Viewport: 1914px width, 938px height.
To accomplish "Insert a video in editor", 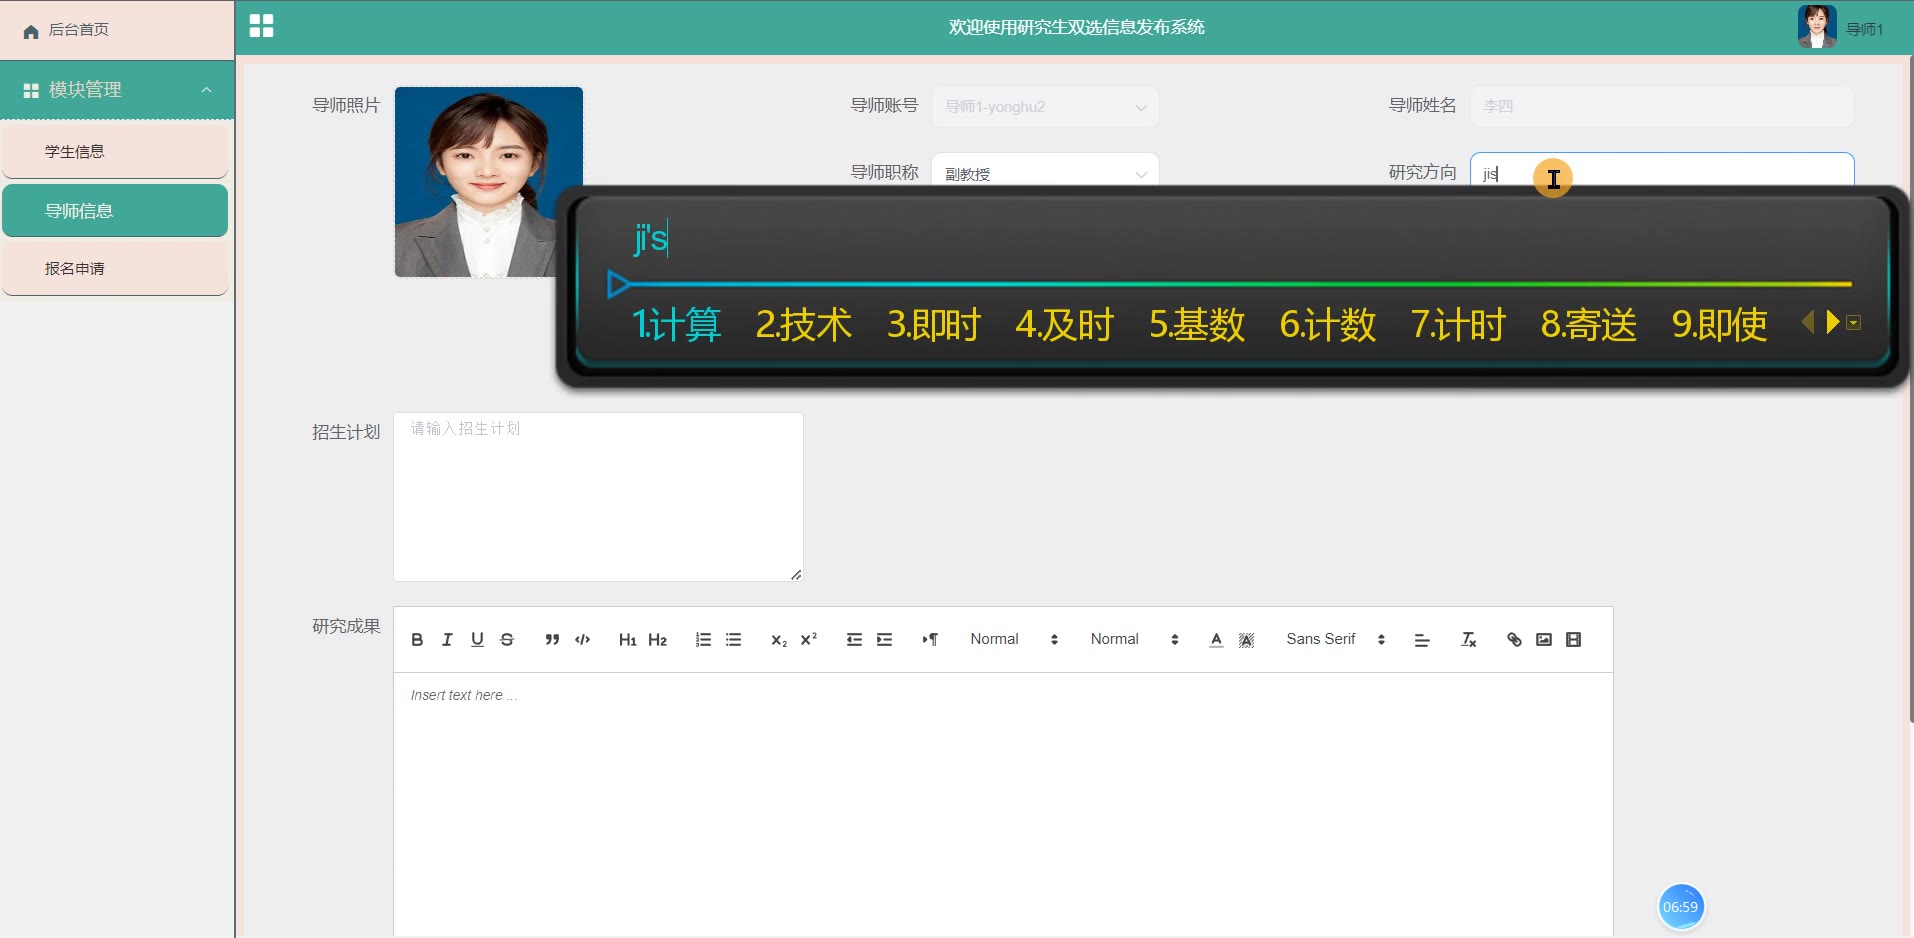I will pyautogui.click(x=1573, y=640).
